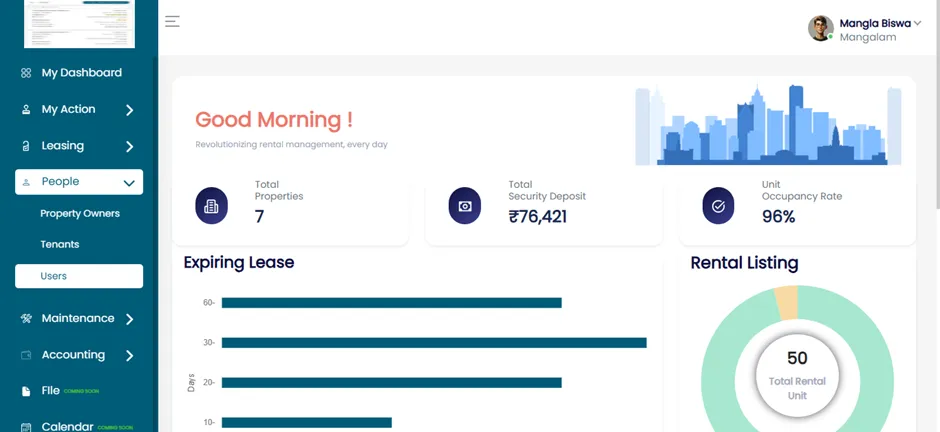Select the Users submenu item
The width and height of the screenshot is (940, 432).
pos(79,276)
